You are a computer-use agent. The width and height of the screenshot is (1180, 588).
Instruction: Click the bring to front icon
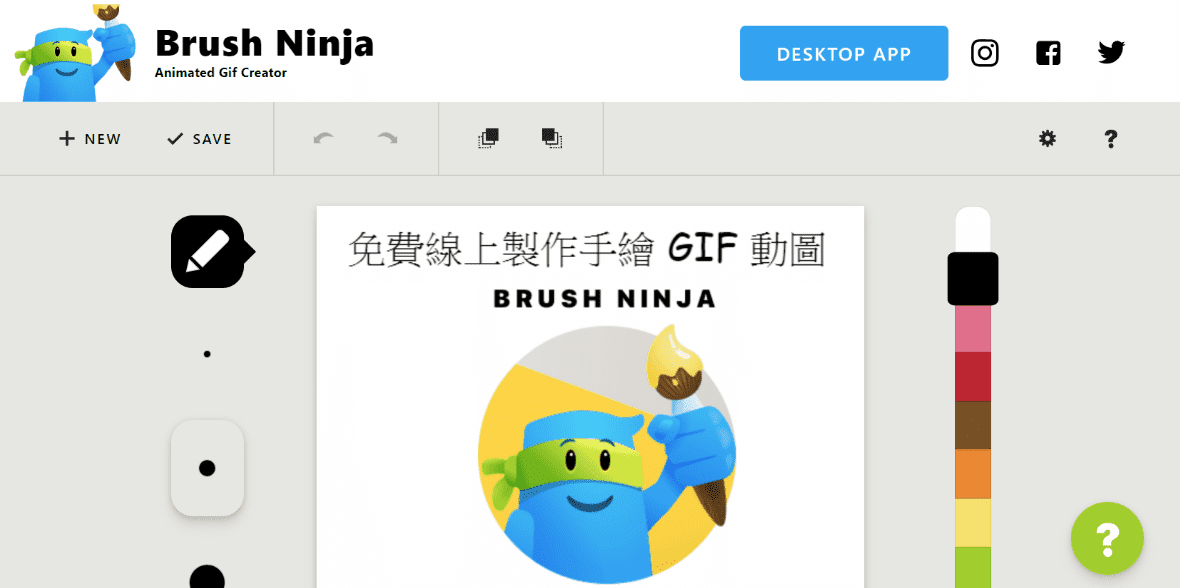(x=488, y=138)
